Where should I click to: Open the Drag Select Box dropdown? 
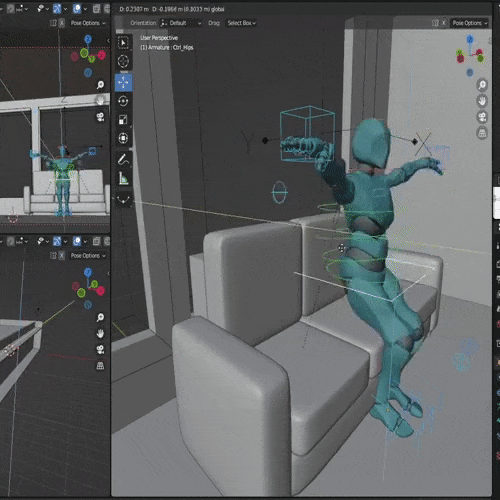(x=241, y=23)
